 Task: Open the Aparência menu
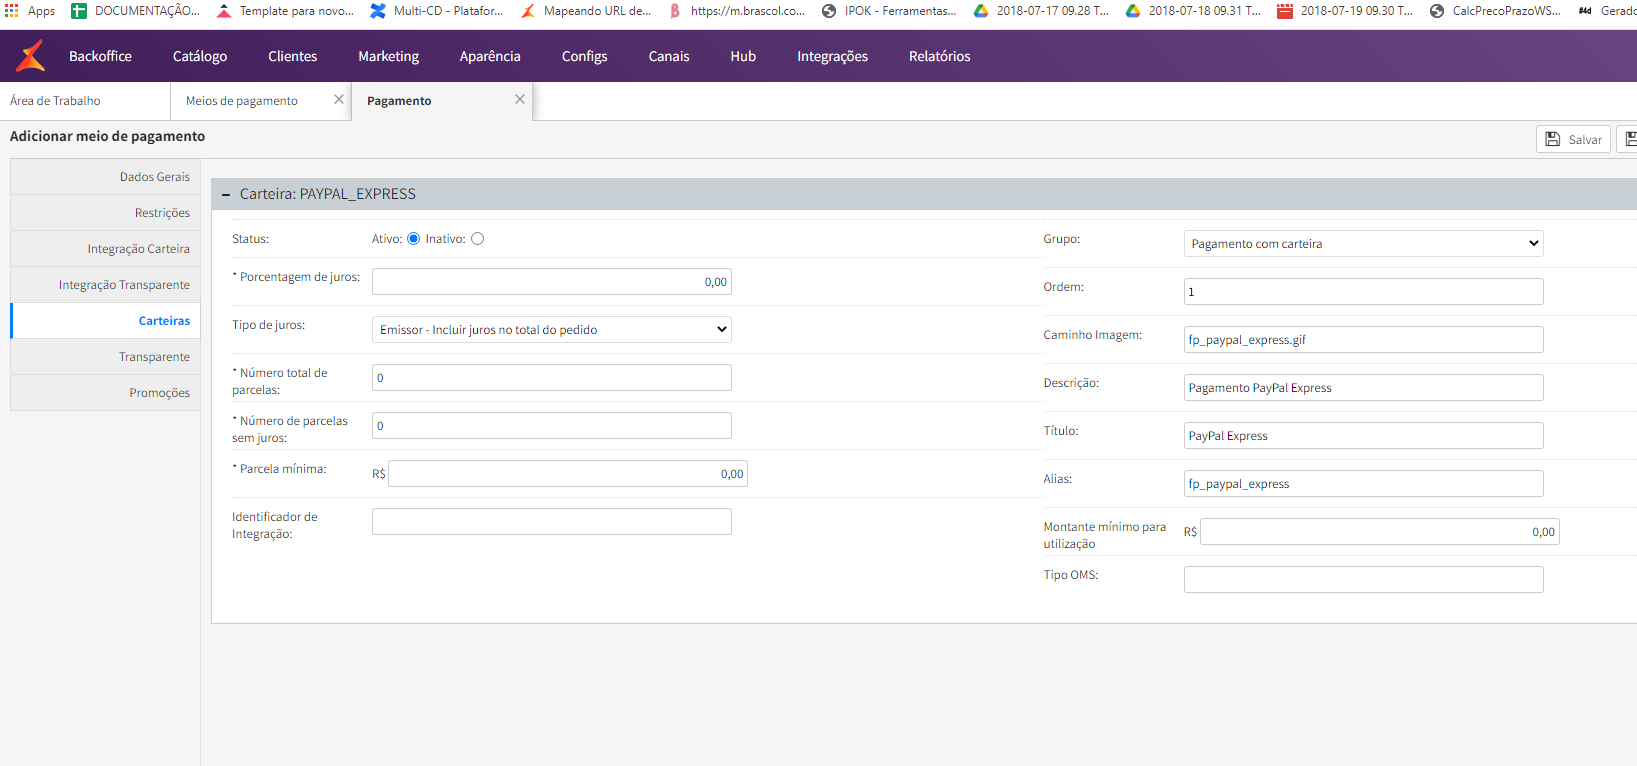tap(490, 56)
